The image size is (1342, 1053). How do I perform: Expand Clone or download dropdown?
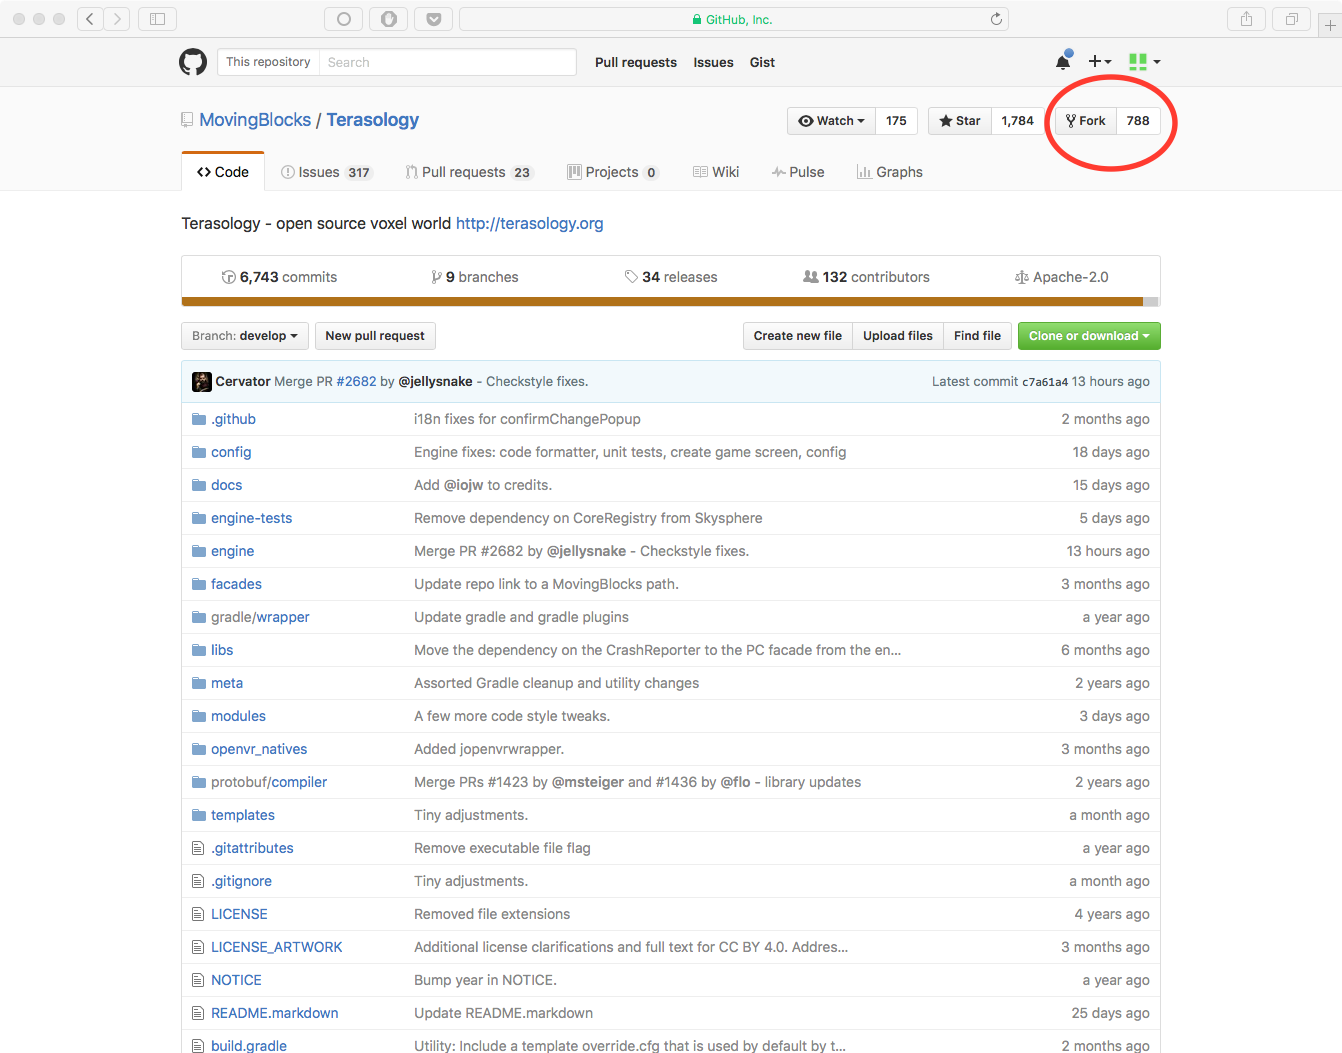(1089, 336)
